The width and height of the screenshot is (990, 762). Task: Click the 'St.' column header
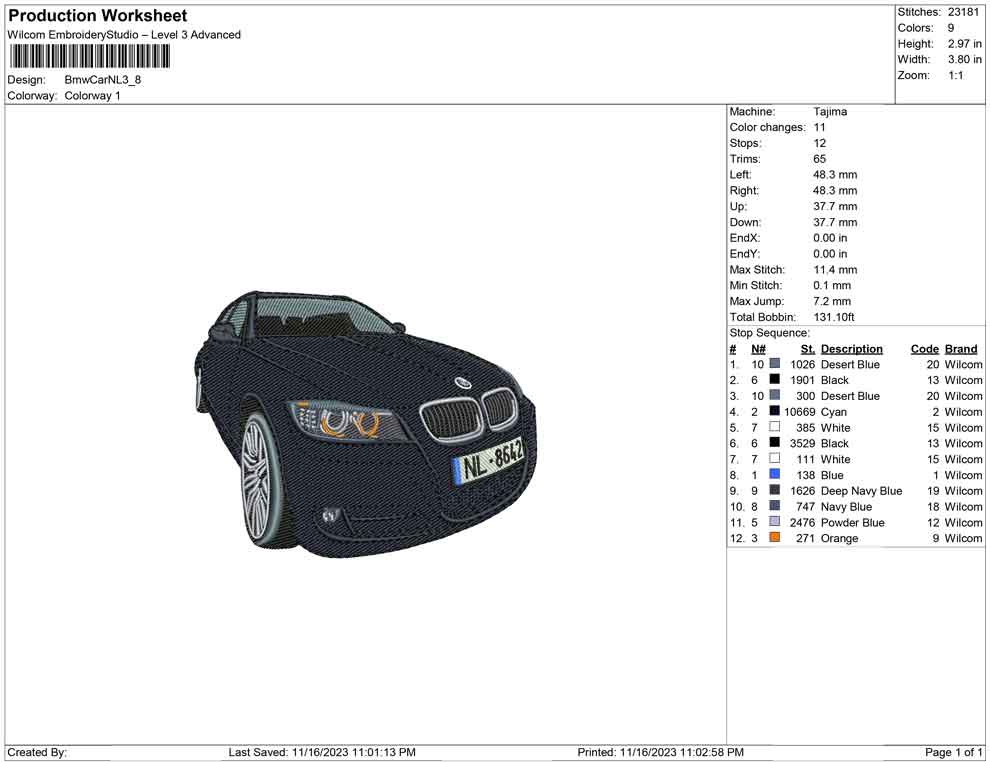[x=808, y=348]
